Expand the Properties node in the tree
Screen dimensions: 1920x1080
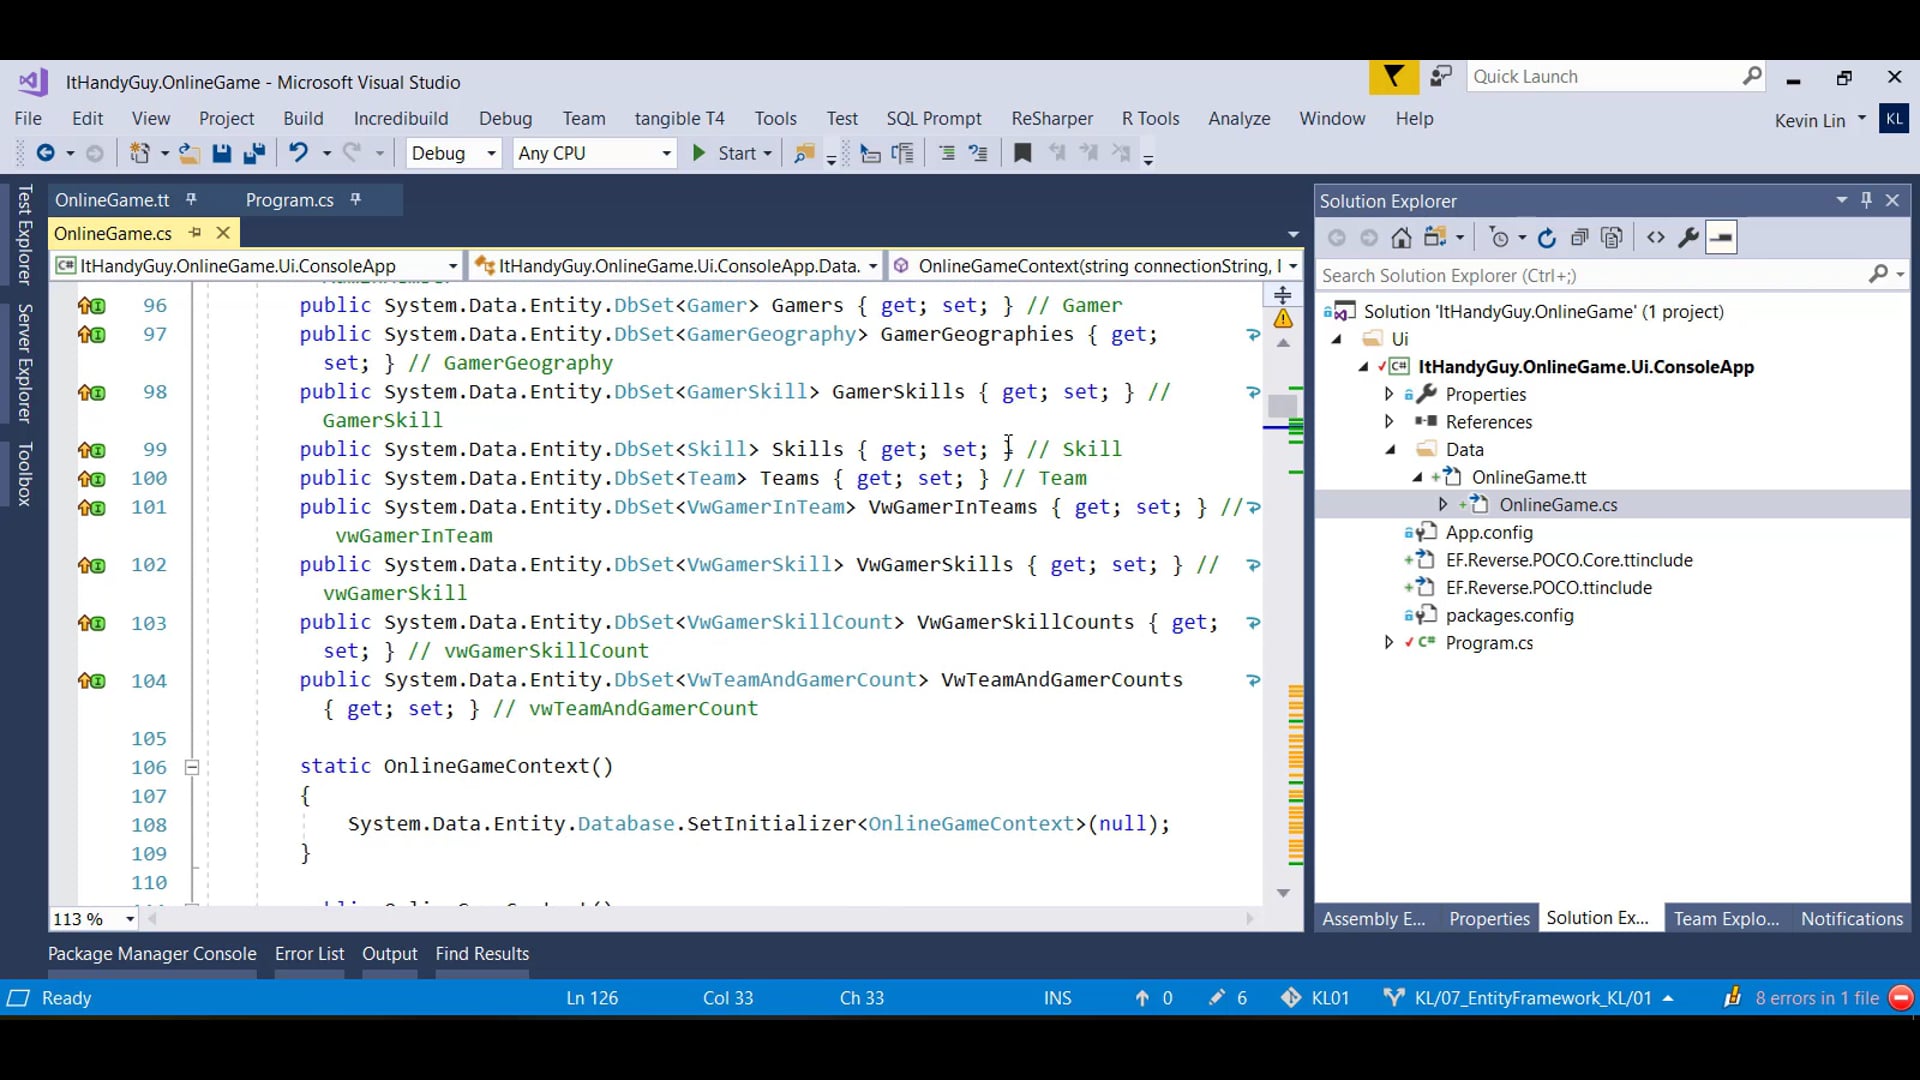click(1389, 394)
